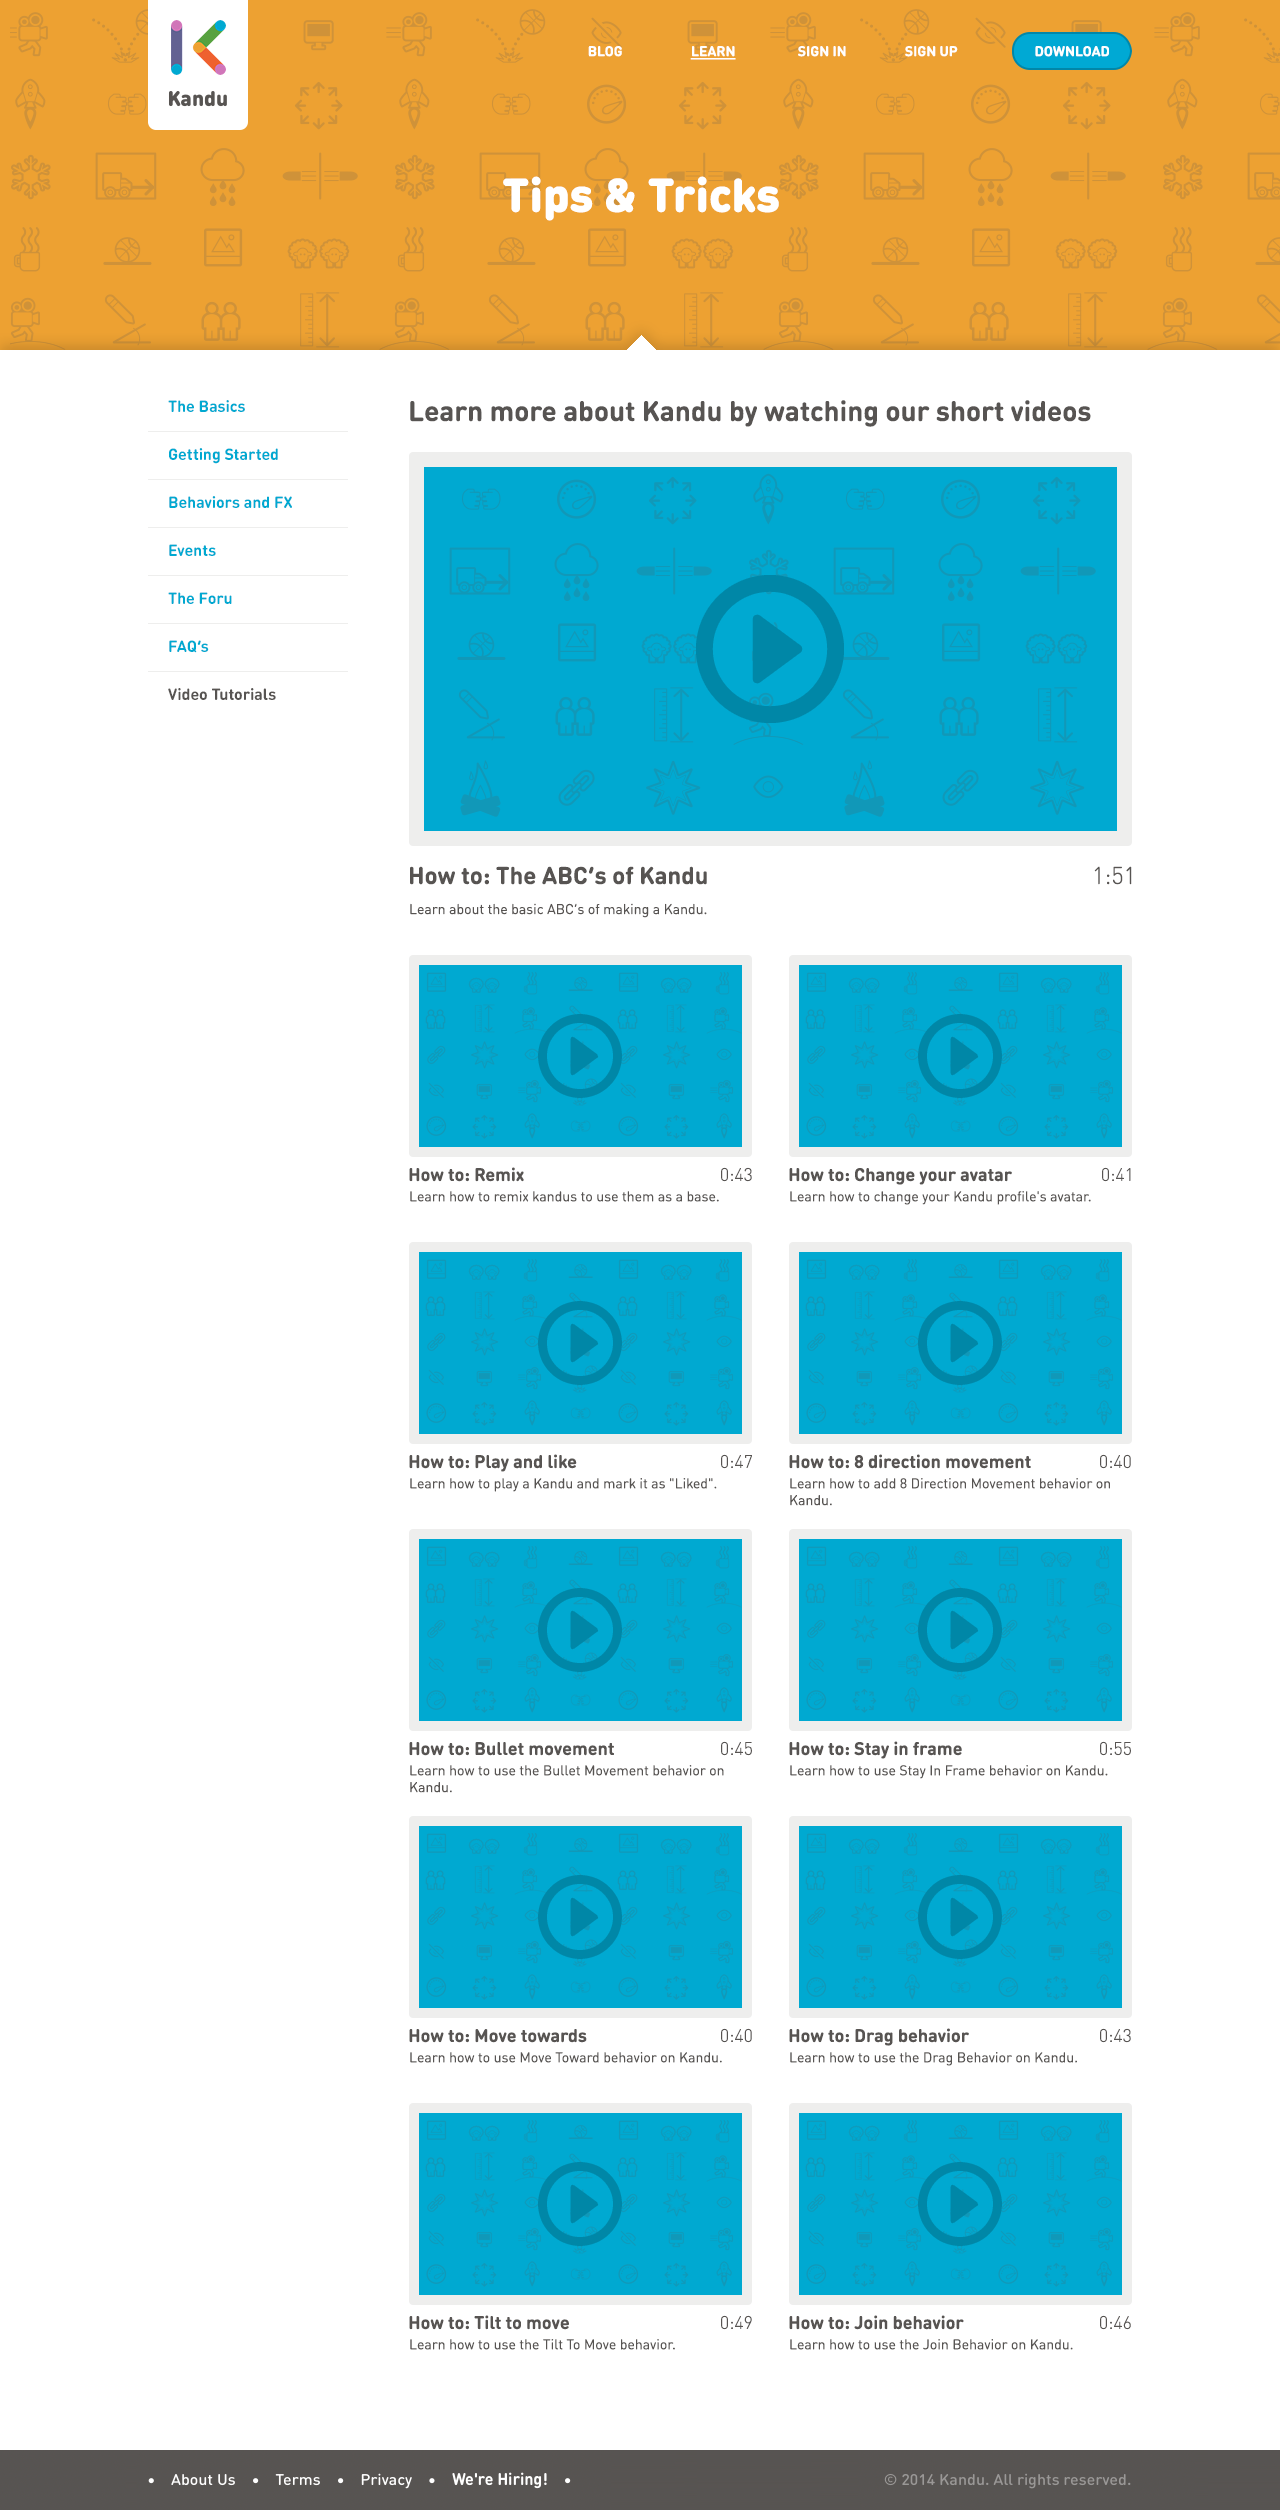Select the Learn navigation item
This screenshot has width=1280, height=2510.
(x=713, y=52)
